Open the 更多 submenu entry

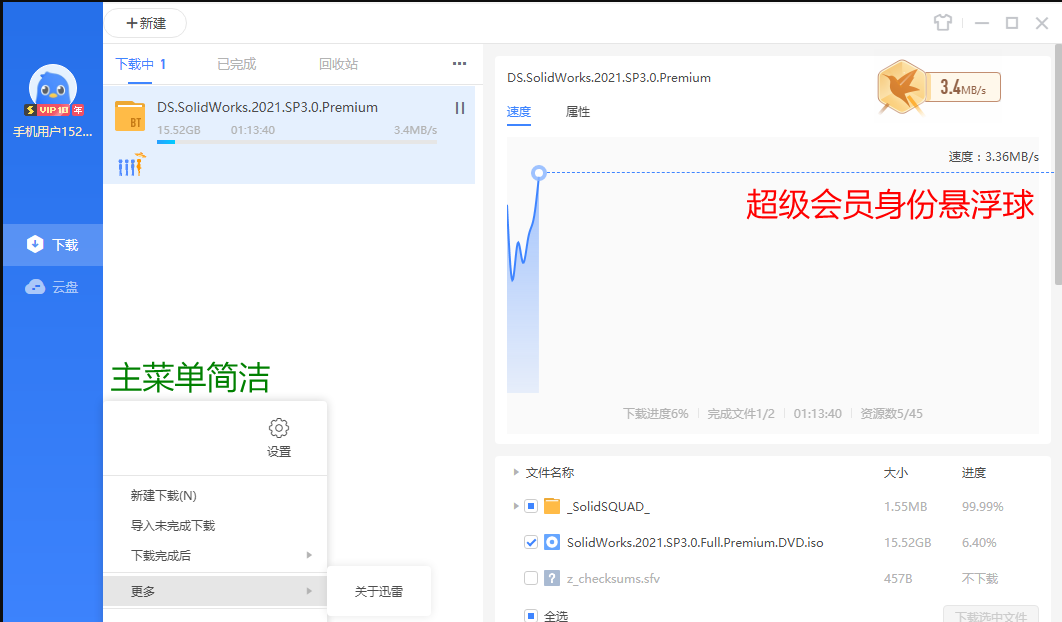click(x=215, y=592)
